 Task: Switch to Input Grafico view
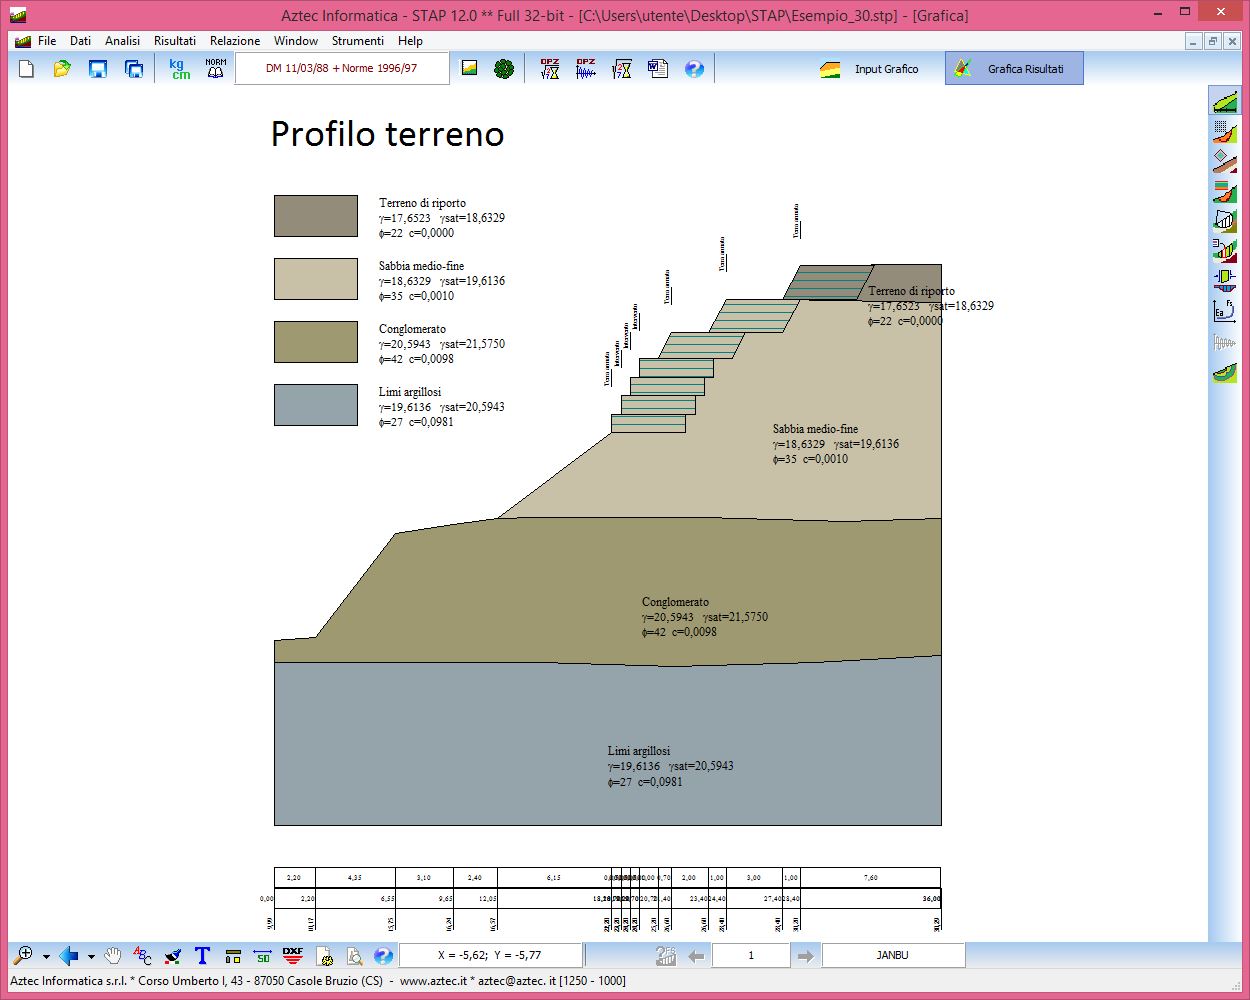(871, 69)
